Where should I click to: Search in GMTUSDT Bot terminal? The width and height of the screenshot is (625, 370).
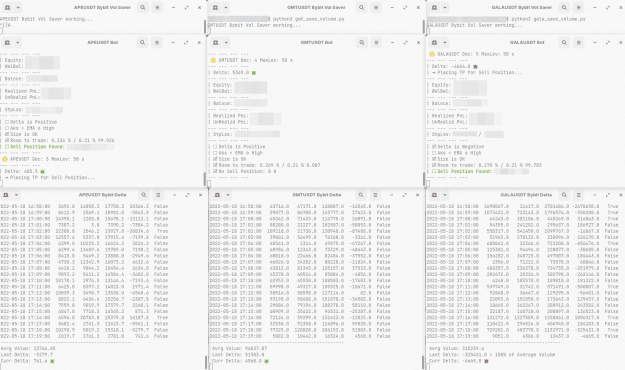pyautogui.click(x=362, y=42)
